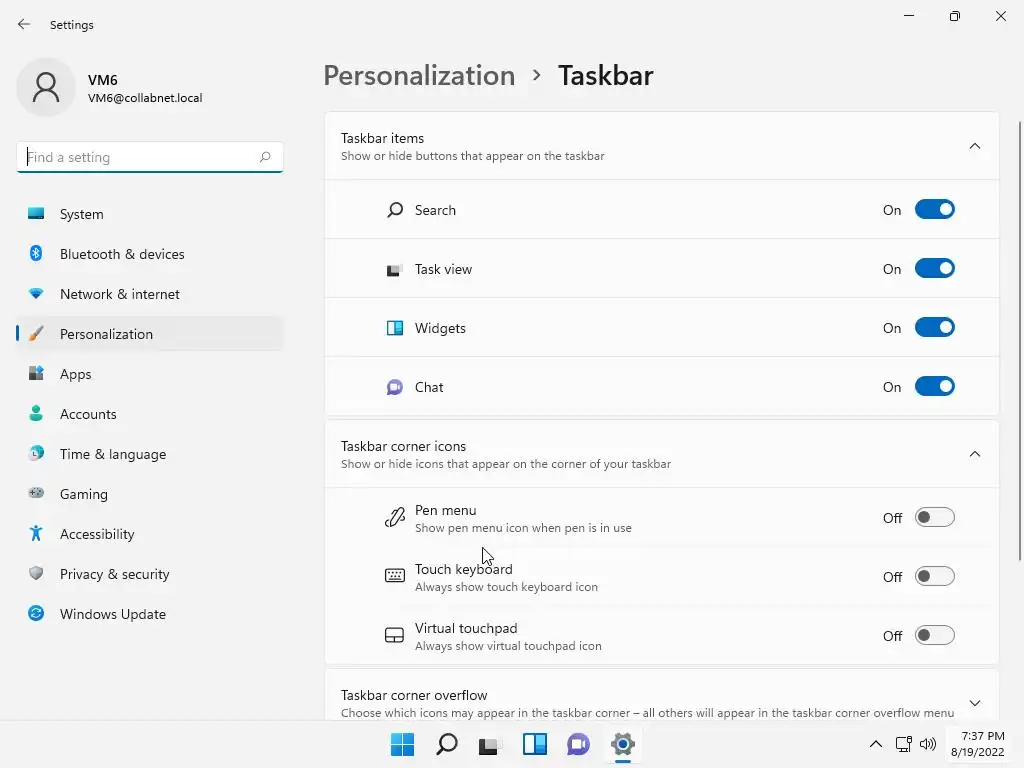Screen dimensions: 1024x768
Task: Click "Always show touch keyboard icon" text
Action: point(506,586)
